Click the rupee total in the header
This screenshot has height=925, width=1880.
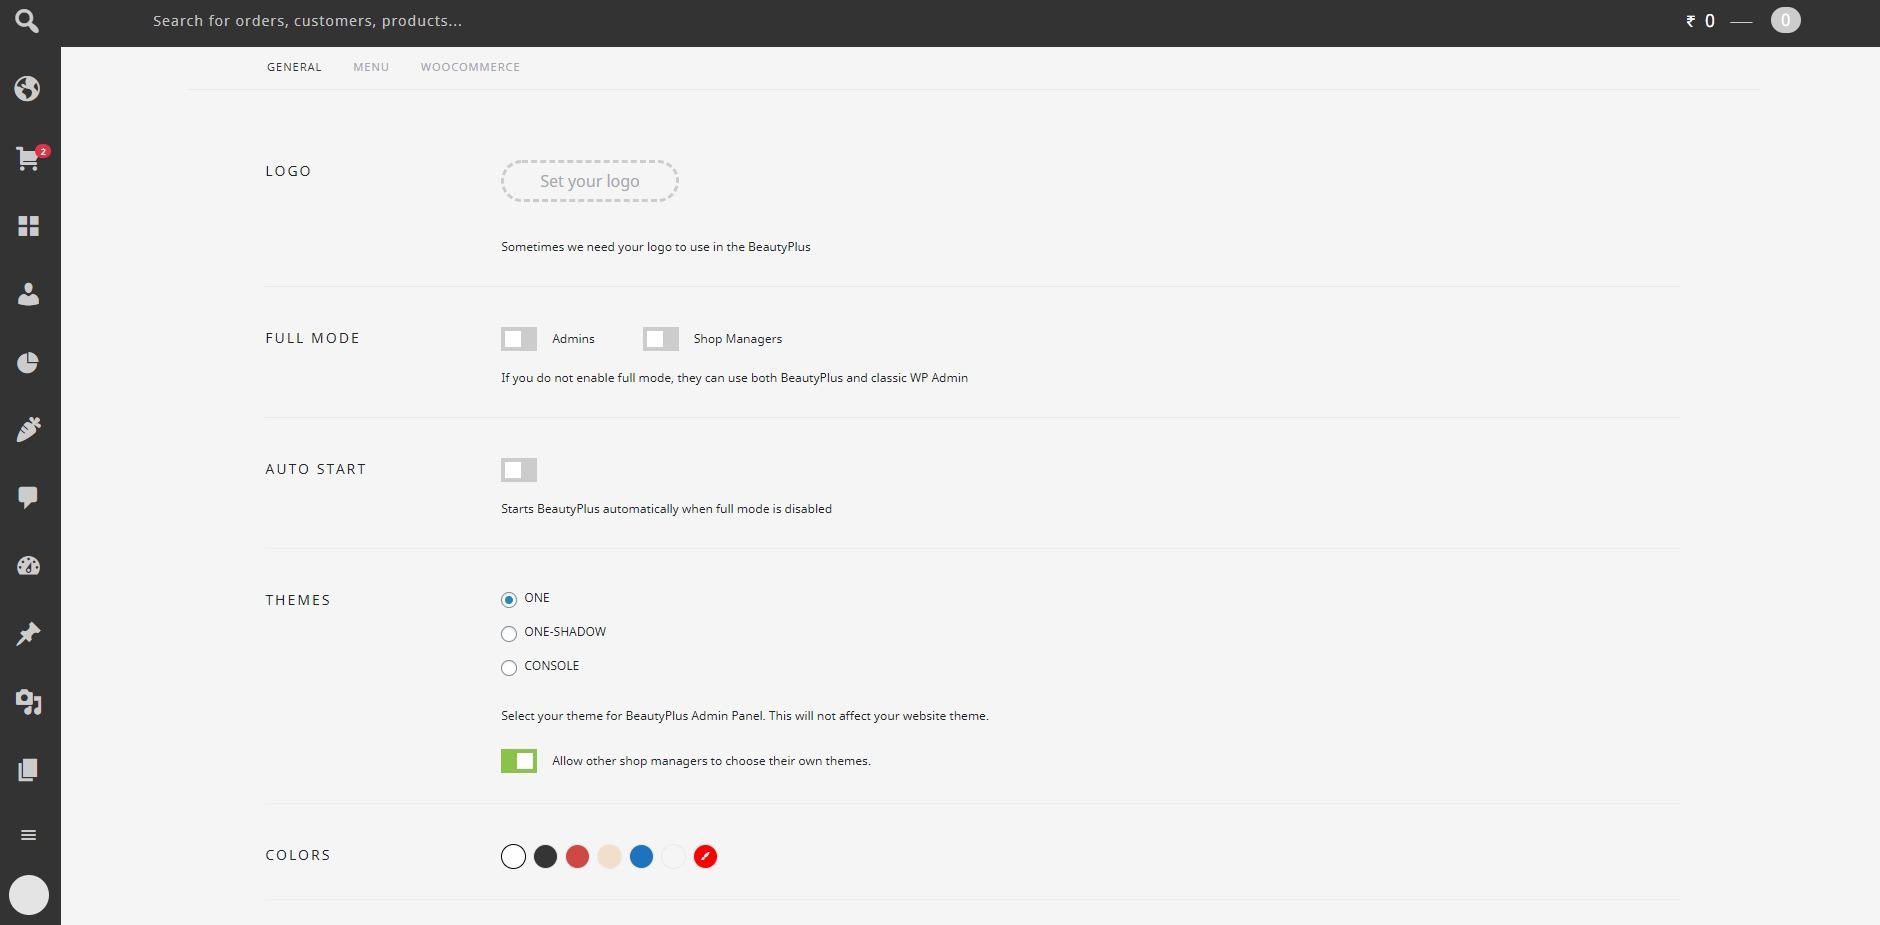[1700, 21]
